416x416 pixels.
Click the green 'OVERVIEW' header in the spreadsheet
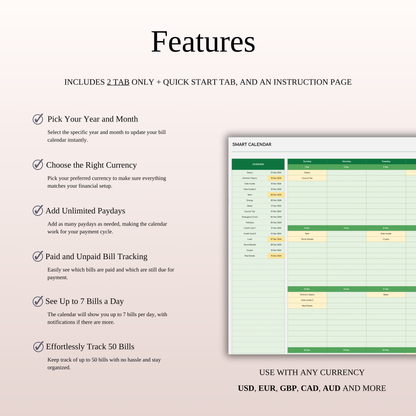pos(258,164)
